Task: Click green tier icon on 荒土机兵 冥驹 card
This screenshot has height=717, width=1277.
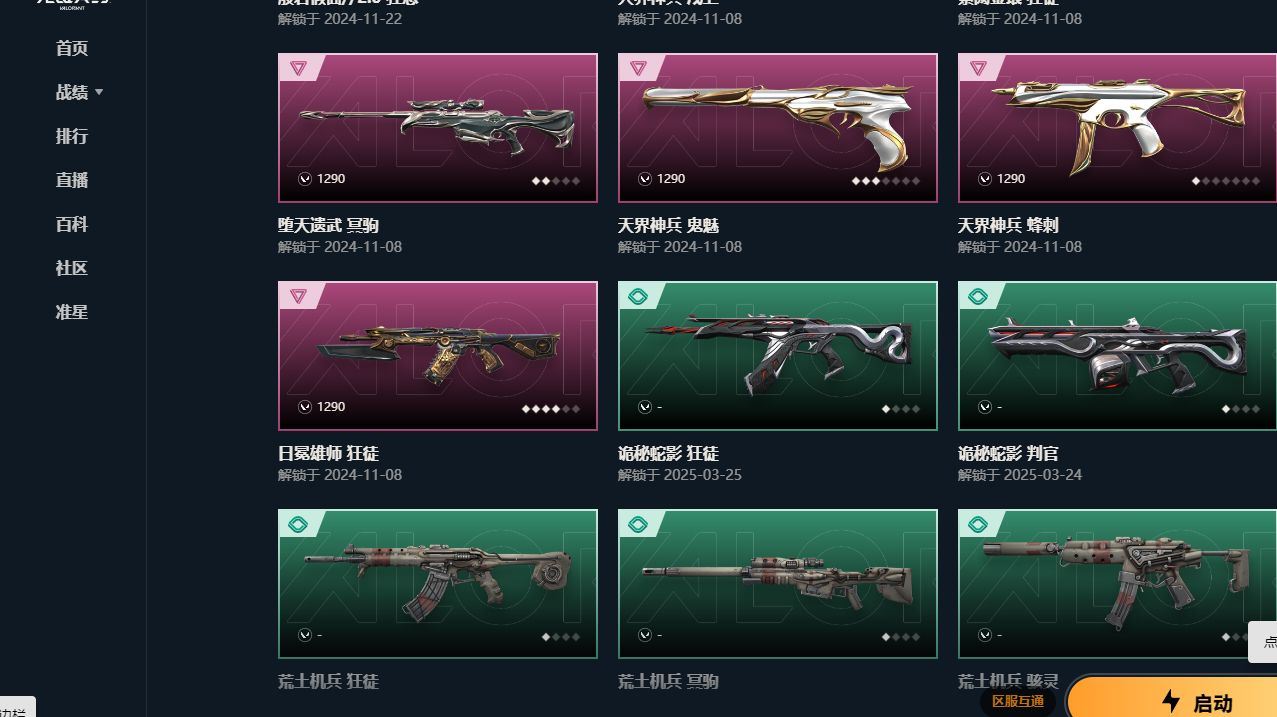Action: click(x=638, y=524)
